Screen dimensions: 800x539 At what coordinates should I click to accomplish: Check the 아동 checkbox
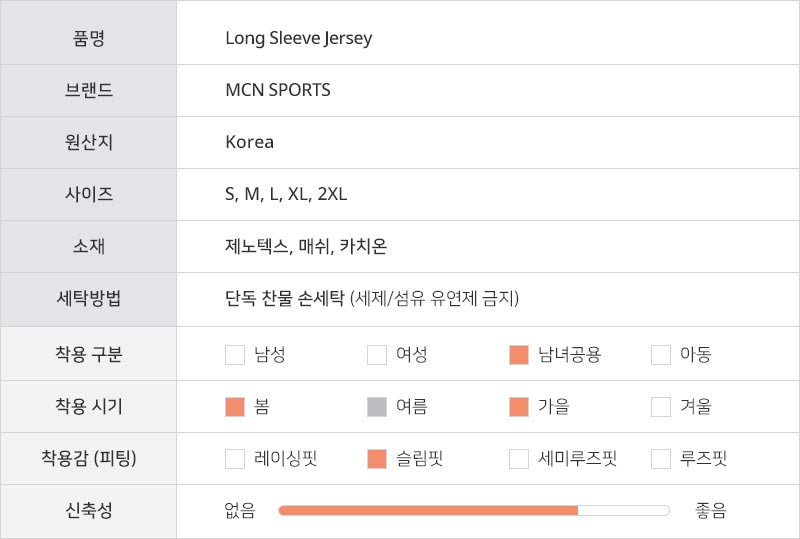[661, 355]
